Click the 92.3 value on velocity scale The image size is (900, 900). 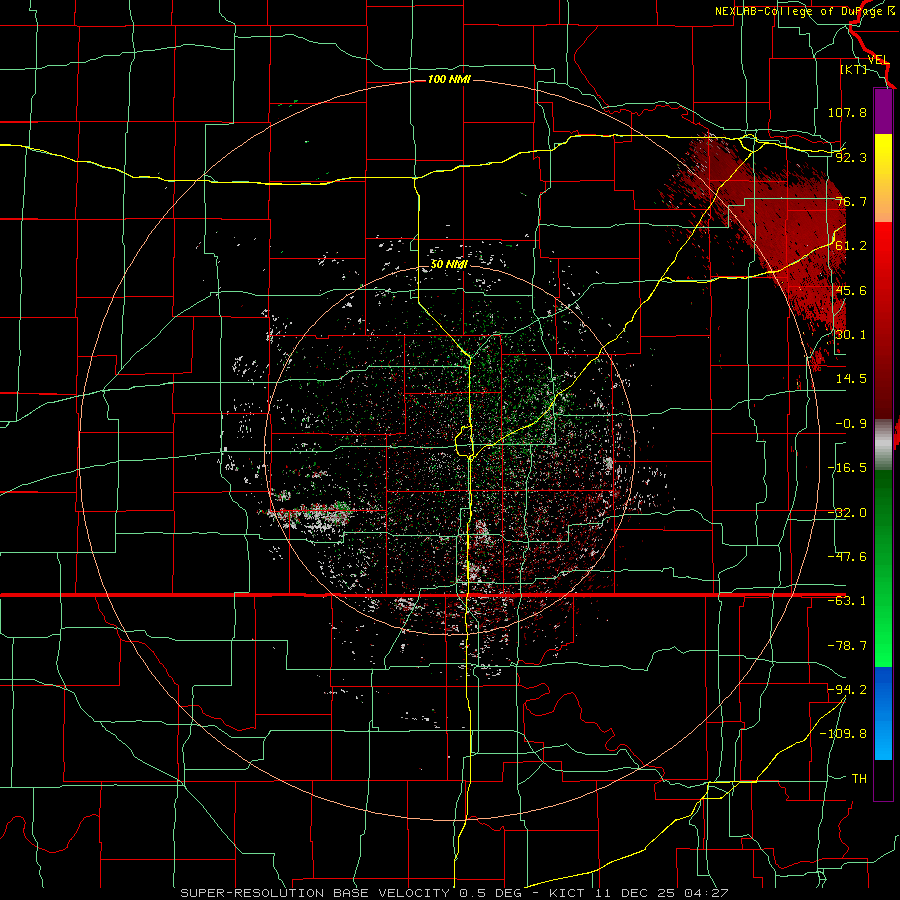coord(851,157)
